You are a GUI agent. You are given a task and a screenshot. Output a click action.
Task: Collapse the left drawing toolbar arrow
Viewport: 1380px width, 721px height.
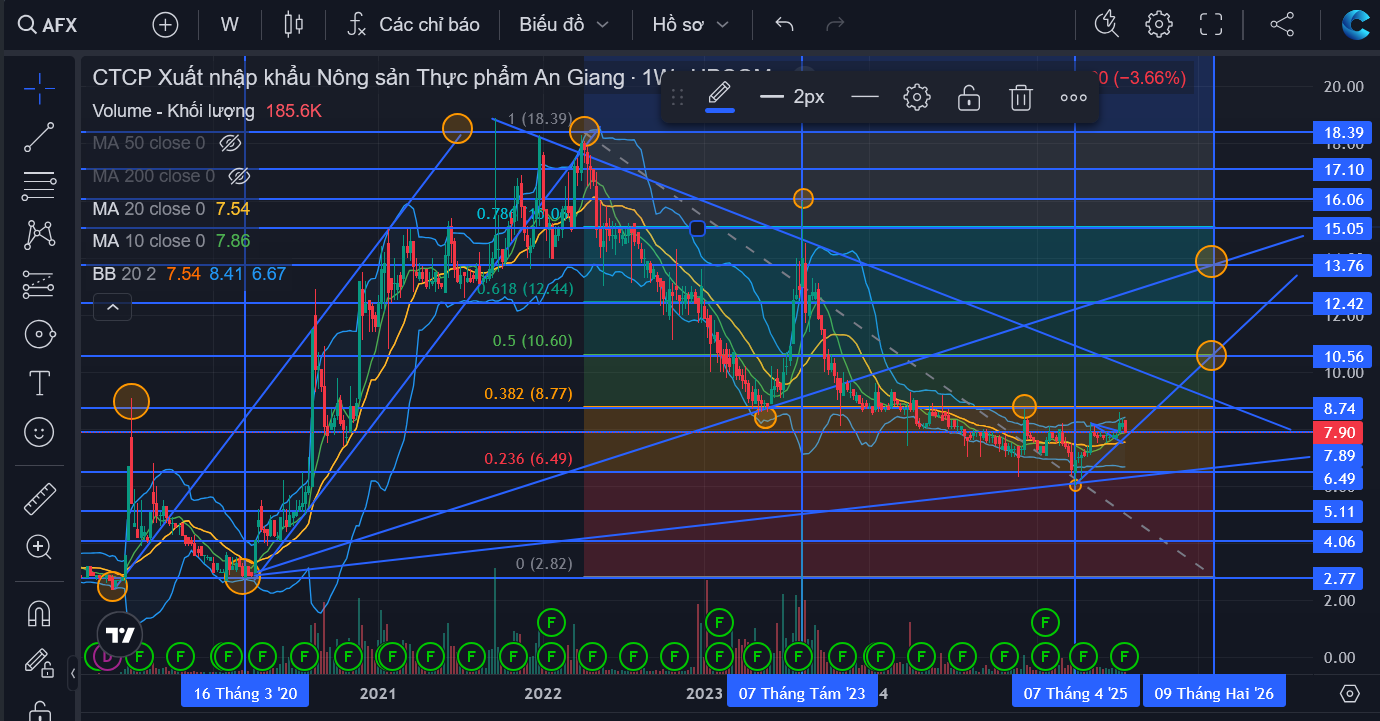[x=73, y=673]
